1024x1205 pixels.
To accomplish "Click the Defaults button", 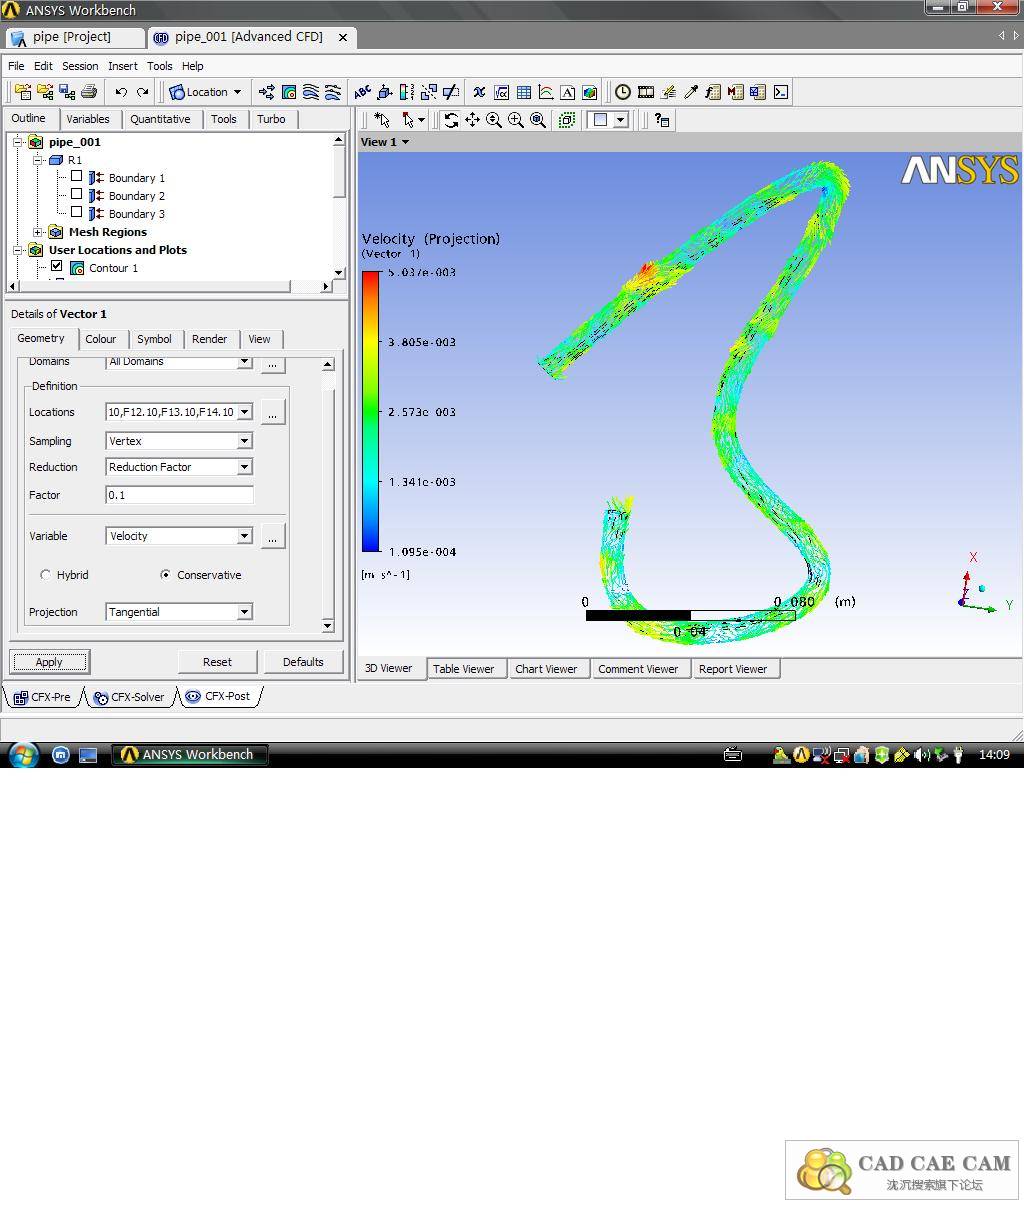I will tap(303, 662).
